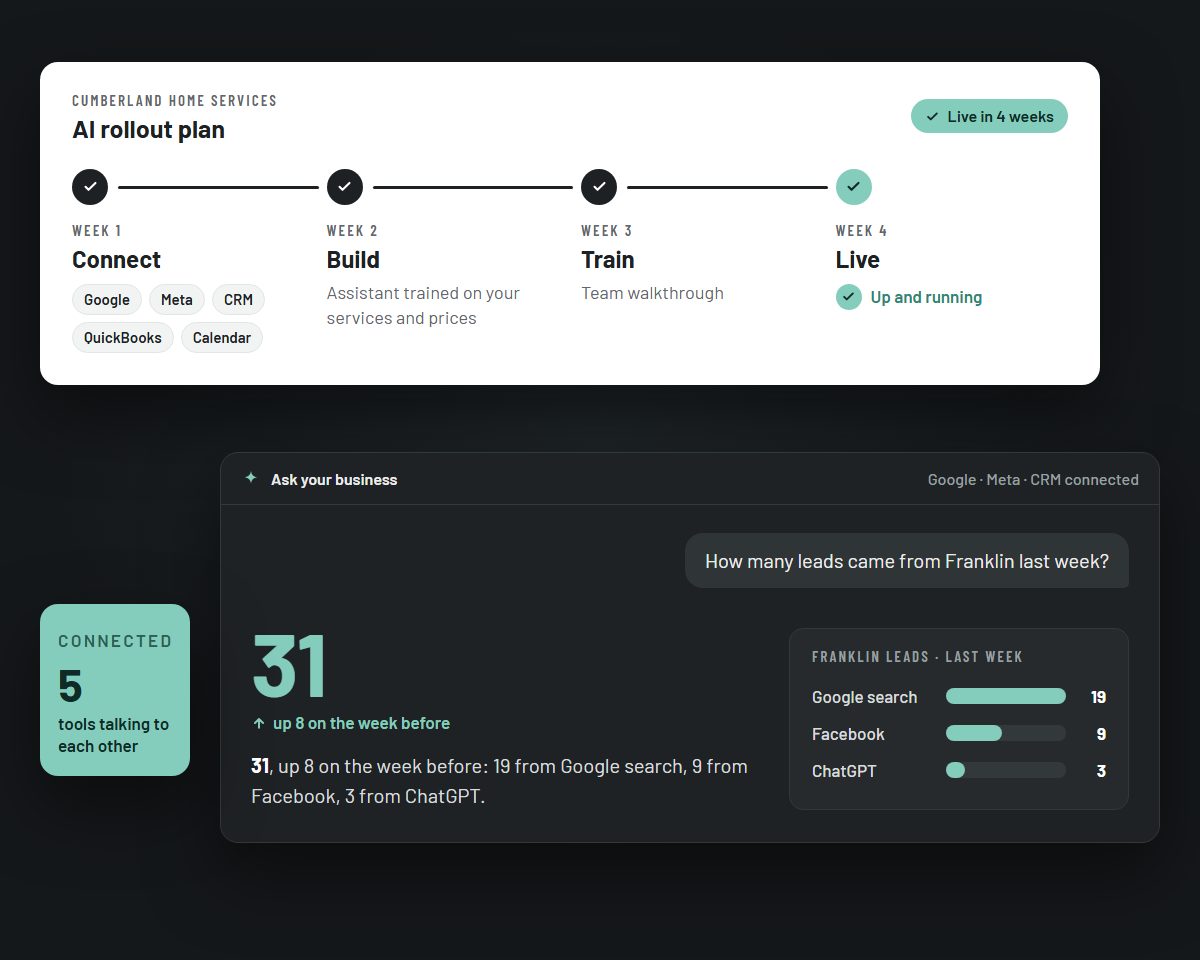Click the checkmark icon beside Up and running
This screenshot has width=1200, height=960.
[849, 297]
